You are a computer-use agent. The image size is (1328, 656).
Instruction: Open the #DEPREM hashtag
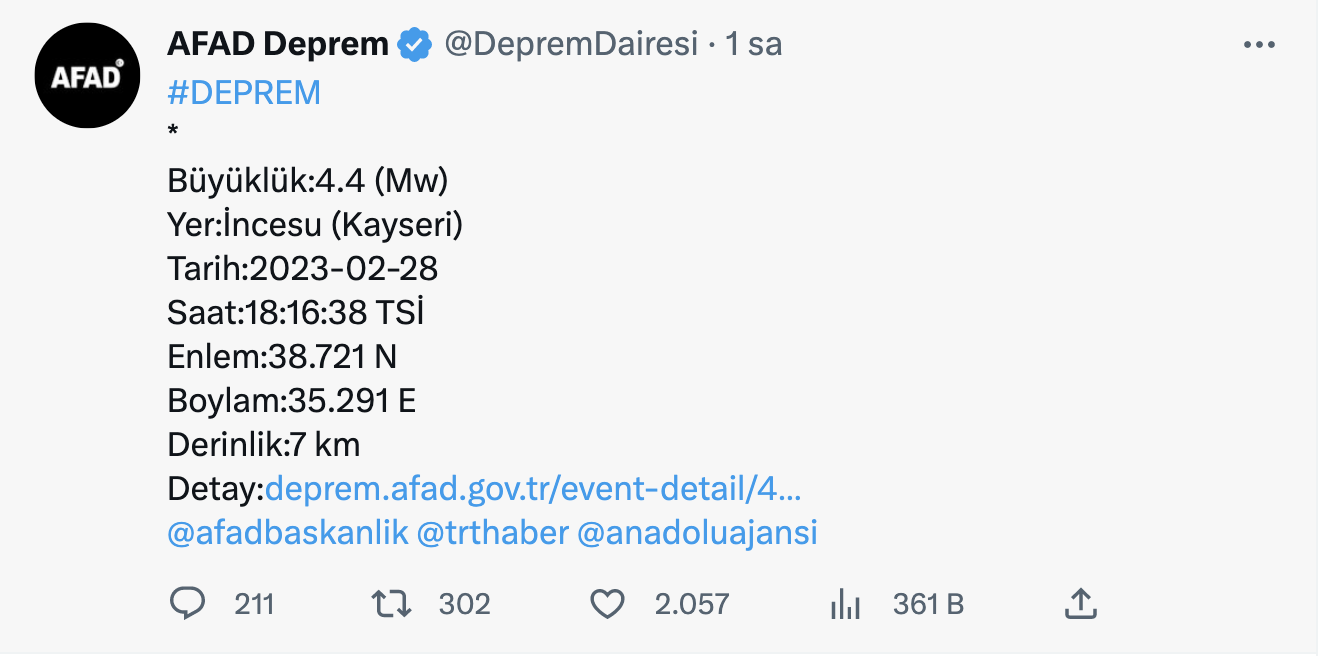coord(243,91)
